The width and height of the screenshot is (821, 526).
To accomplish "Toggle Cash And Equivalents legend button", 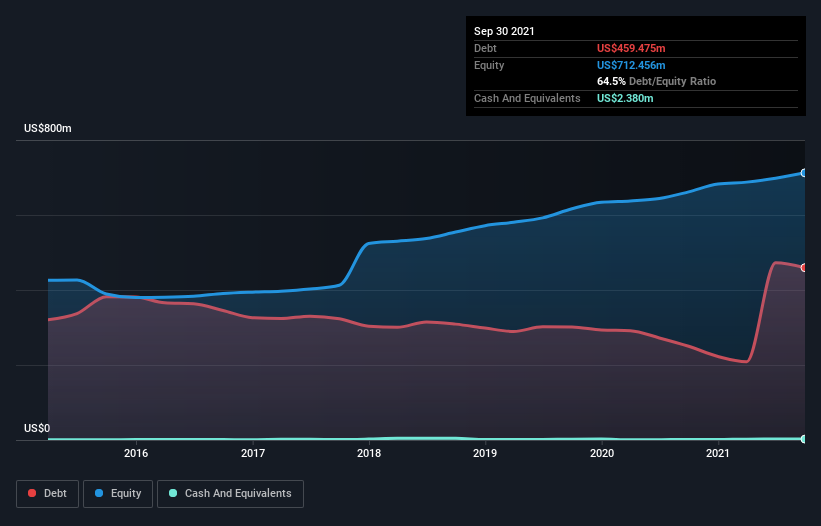I will [x=230, y=494].
